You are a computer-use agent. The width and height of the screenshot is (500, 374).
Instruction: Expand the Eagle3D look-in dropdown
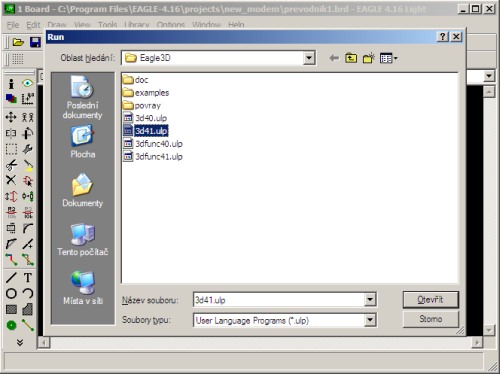click(309, 58)
